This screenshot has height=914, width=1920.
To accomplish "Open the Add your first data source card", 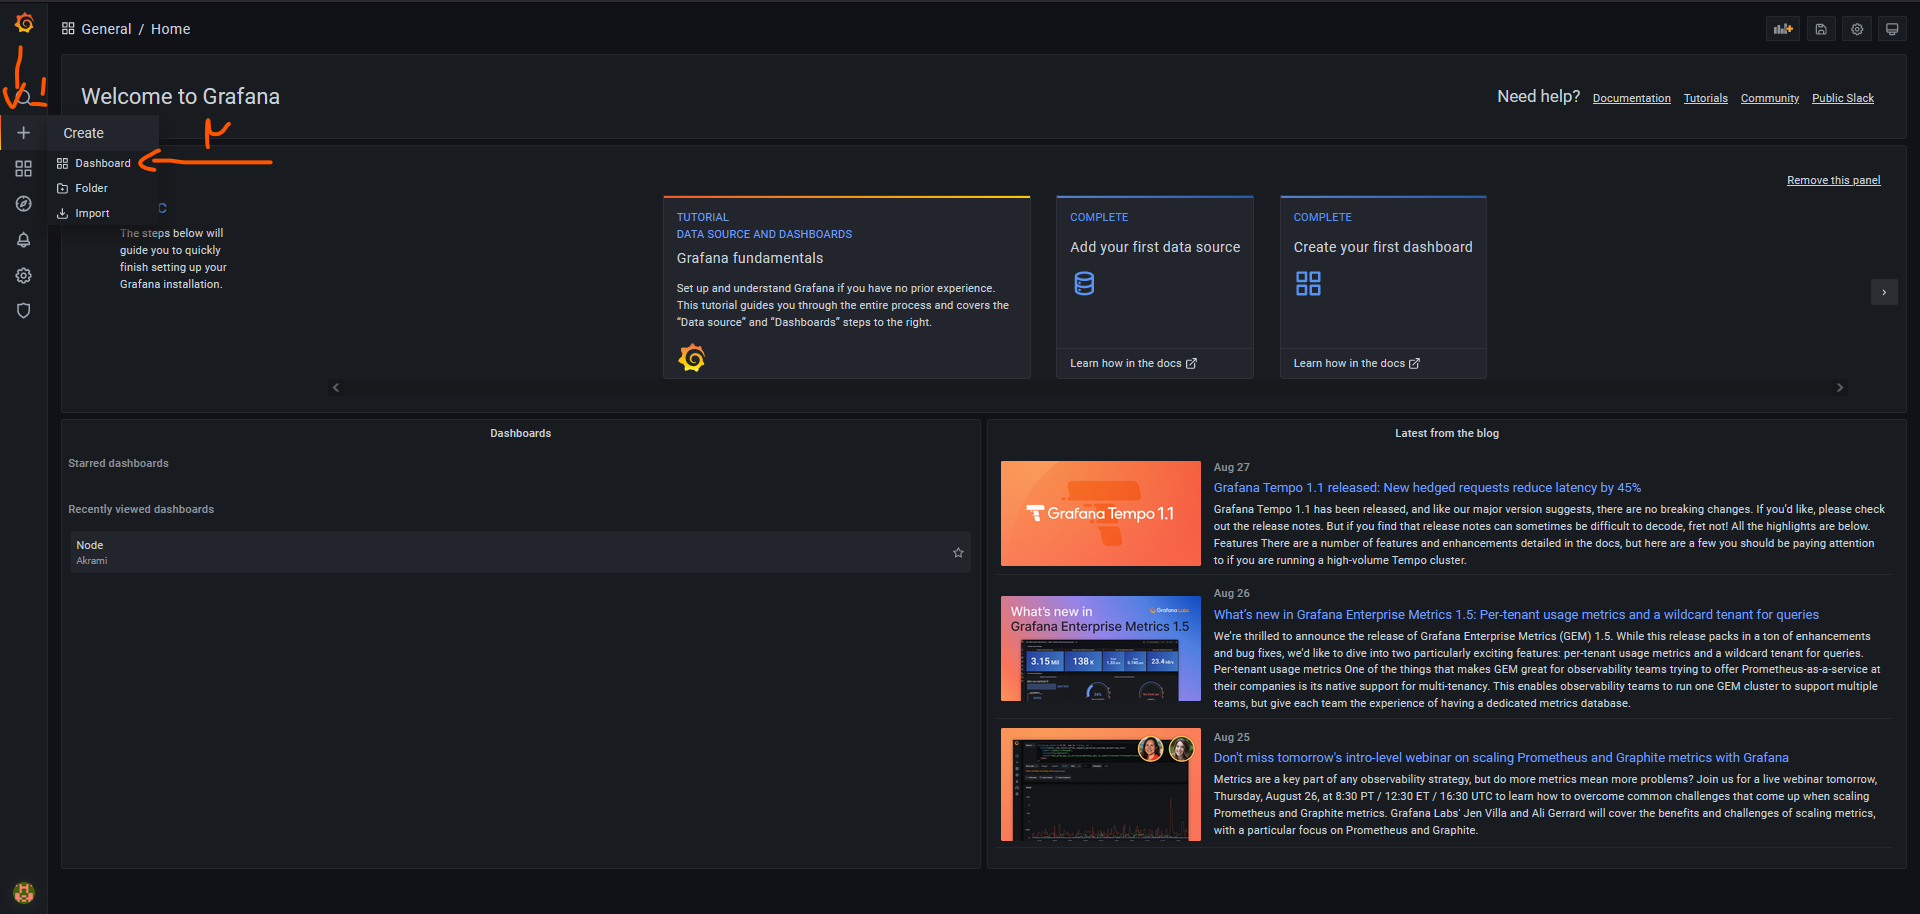I will 1155,287.
